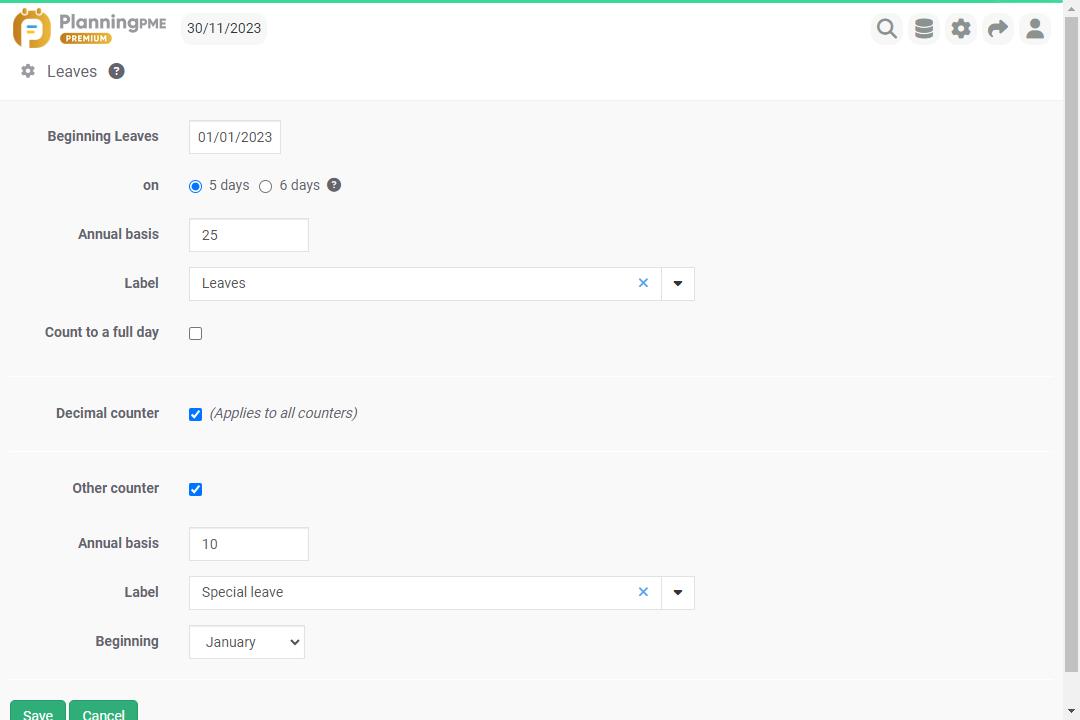Clear the Leaves label with the X
The width and height of the screenshot is (1080, 720).
click(643, 283)
